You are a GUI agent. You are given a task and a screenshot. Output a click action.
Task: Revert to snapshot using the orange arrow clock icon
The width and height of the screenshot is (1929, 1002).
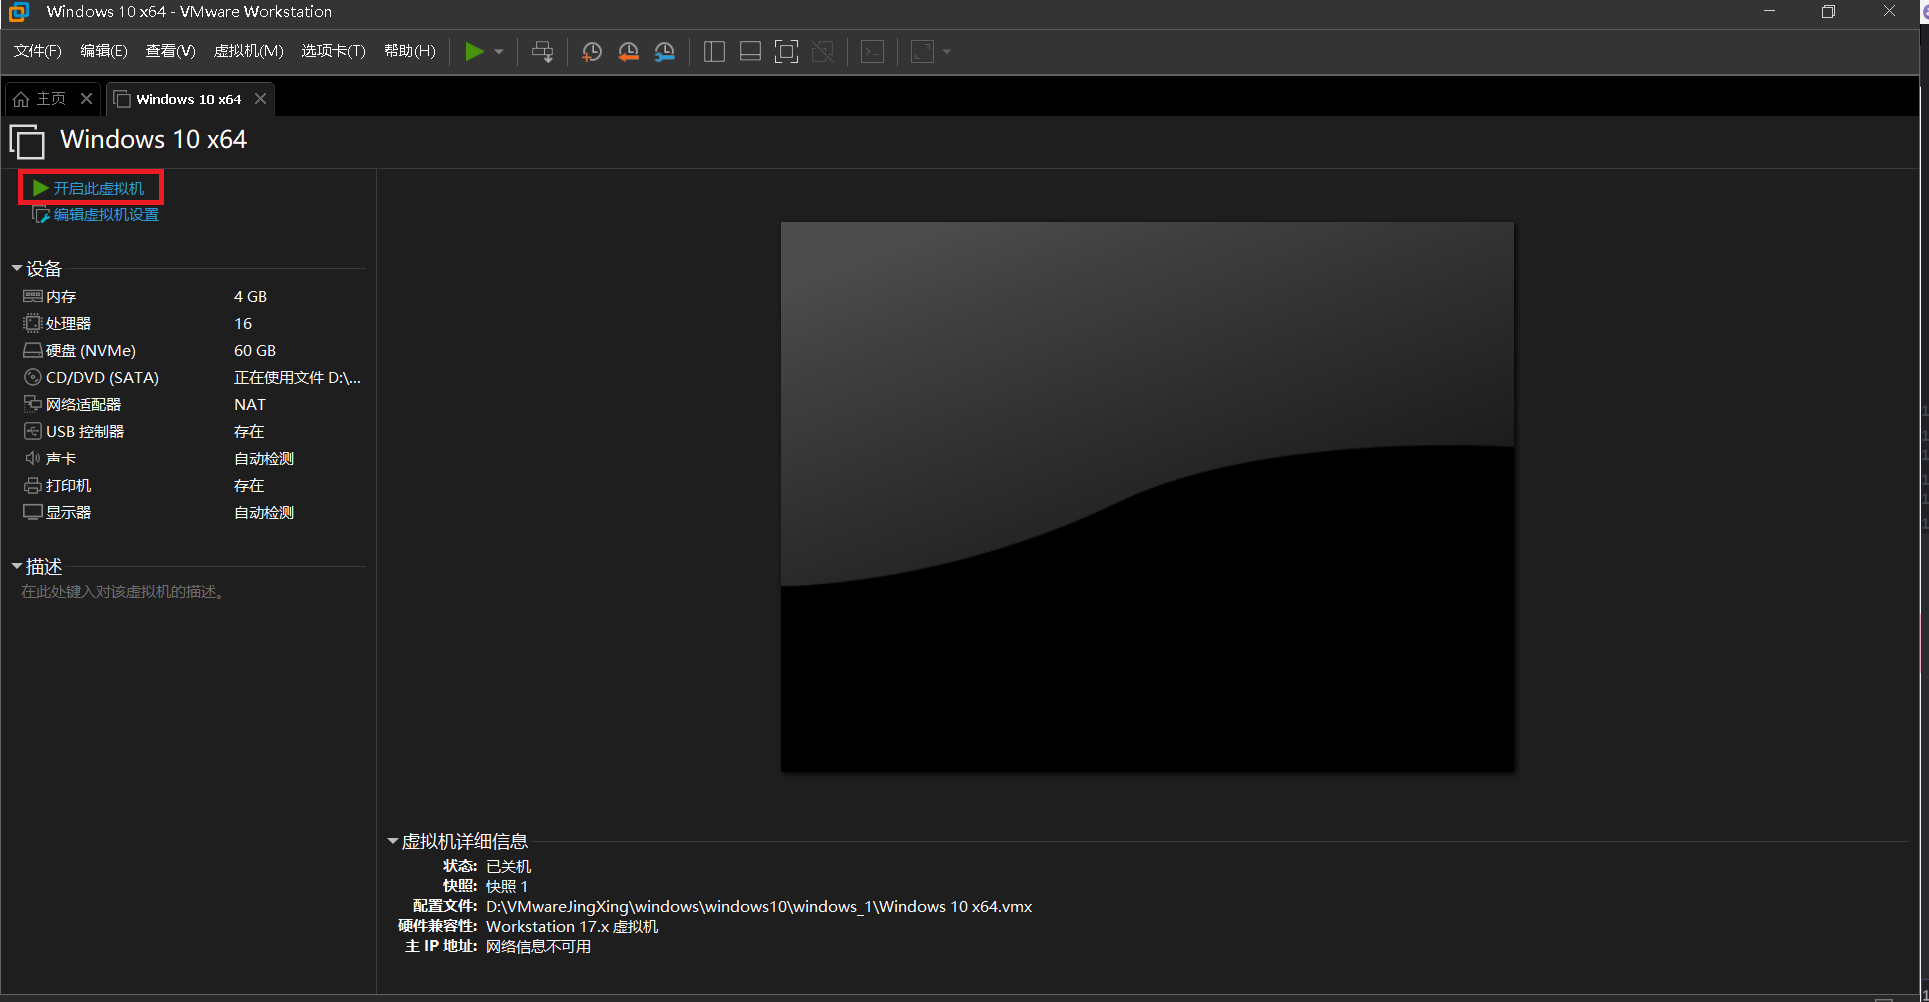(628, 52)
